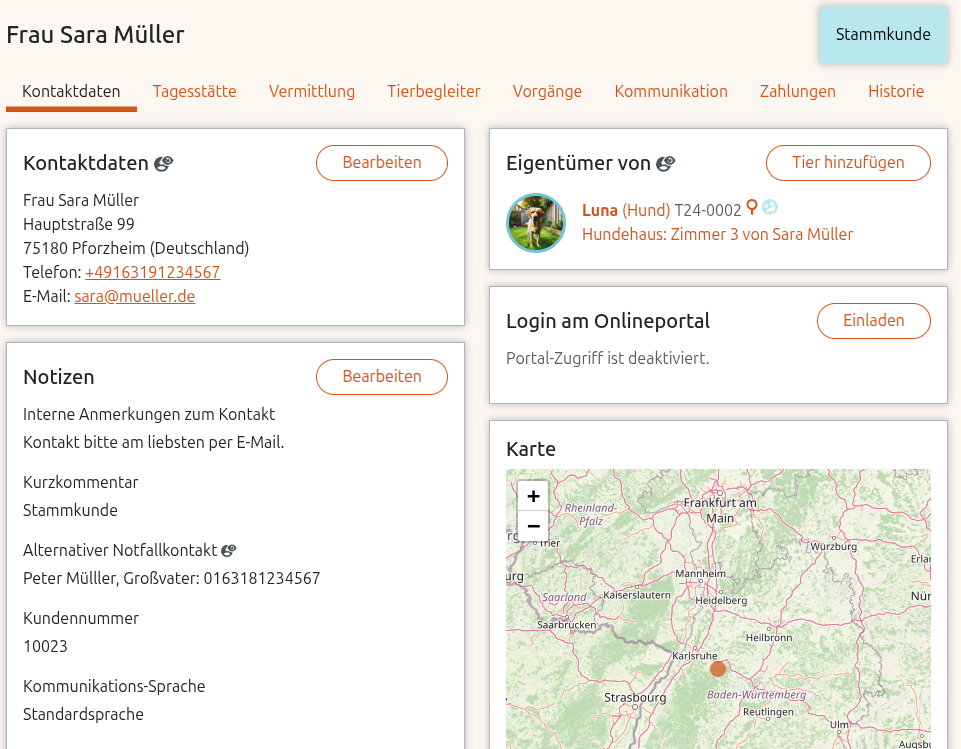This screenshot has width=961, height=749.
Task: Switch to the Historie tab
Action: pyautogui.click(x=896, y=91)
